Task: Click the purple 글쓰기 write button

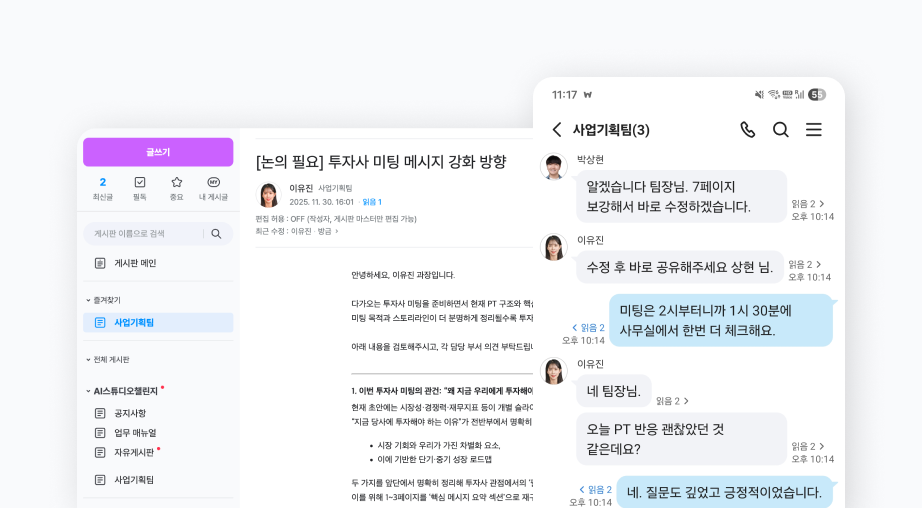Action: click(x=158, y=152)
